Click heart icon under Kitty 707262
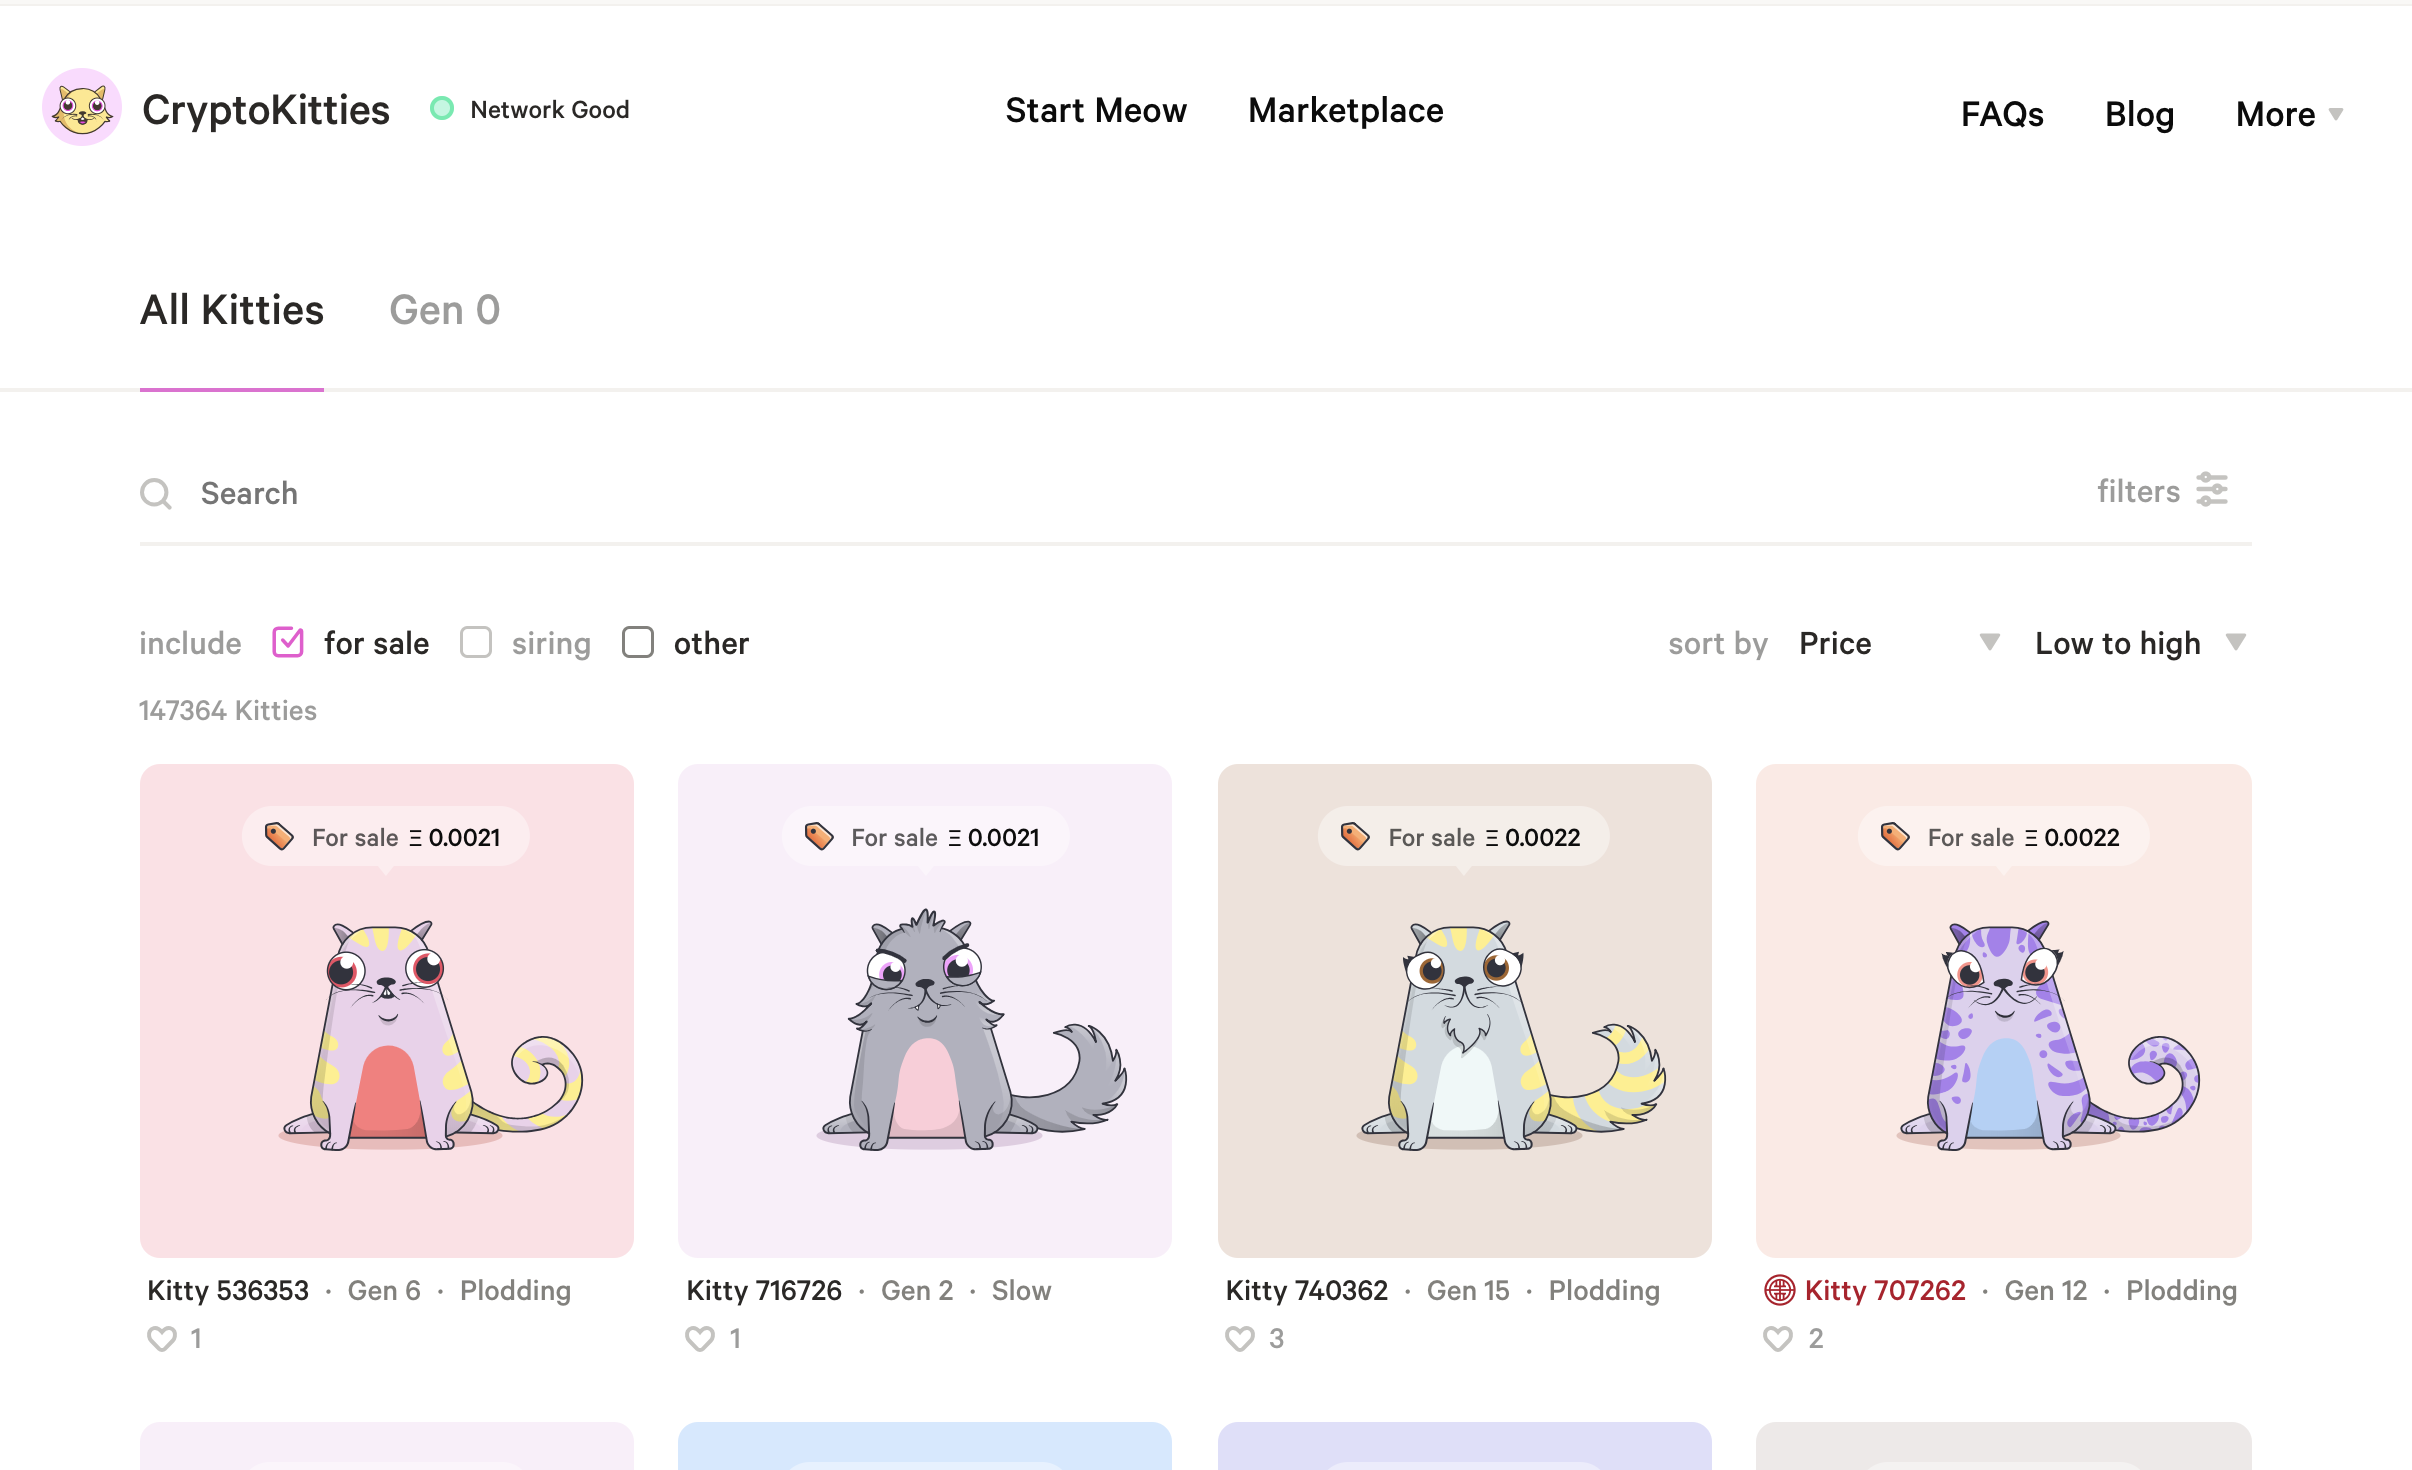Image resolution: width=2412 pixels, height=1470 pixels. [1778, 1338]
